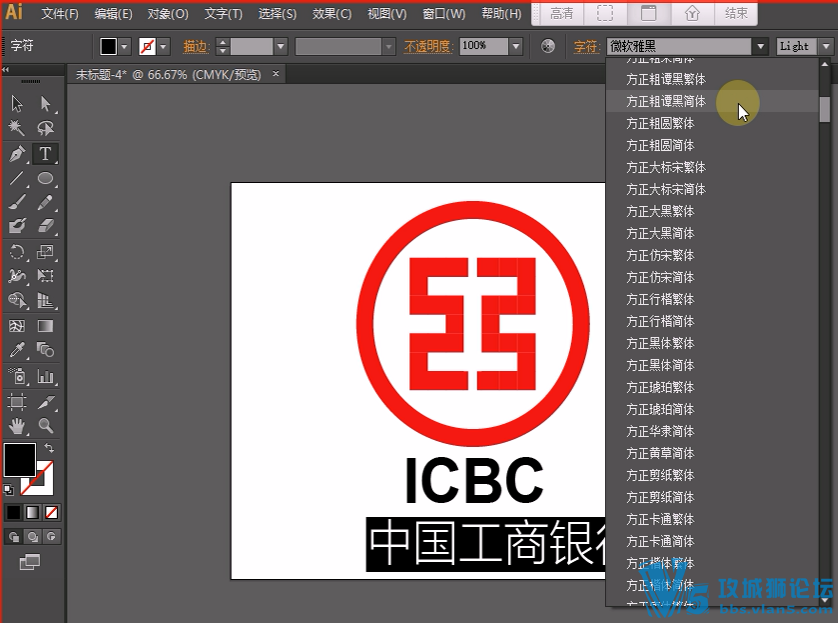Change screen mode button
Screen dimensions: 838x623
(x=29, y=562)
